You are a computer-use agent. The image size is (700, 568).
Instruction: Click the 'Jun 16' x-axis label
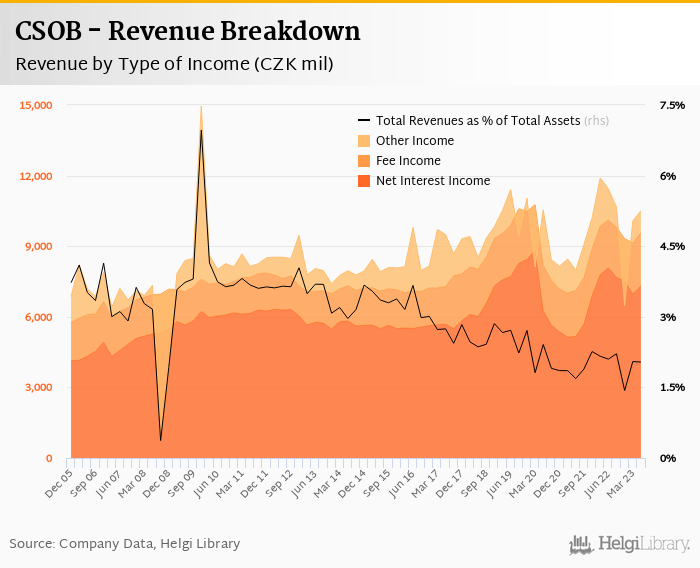point(401,484)
